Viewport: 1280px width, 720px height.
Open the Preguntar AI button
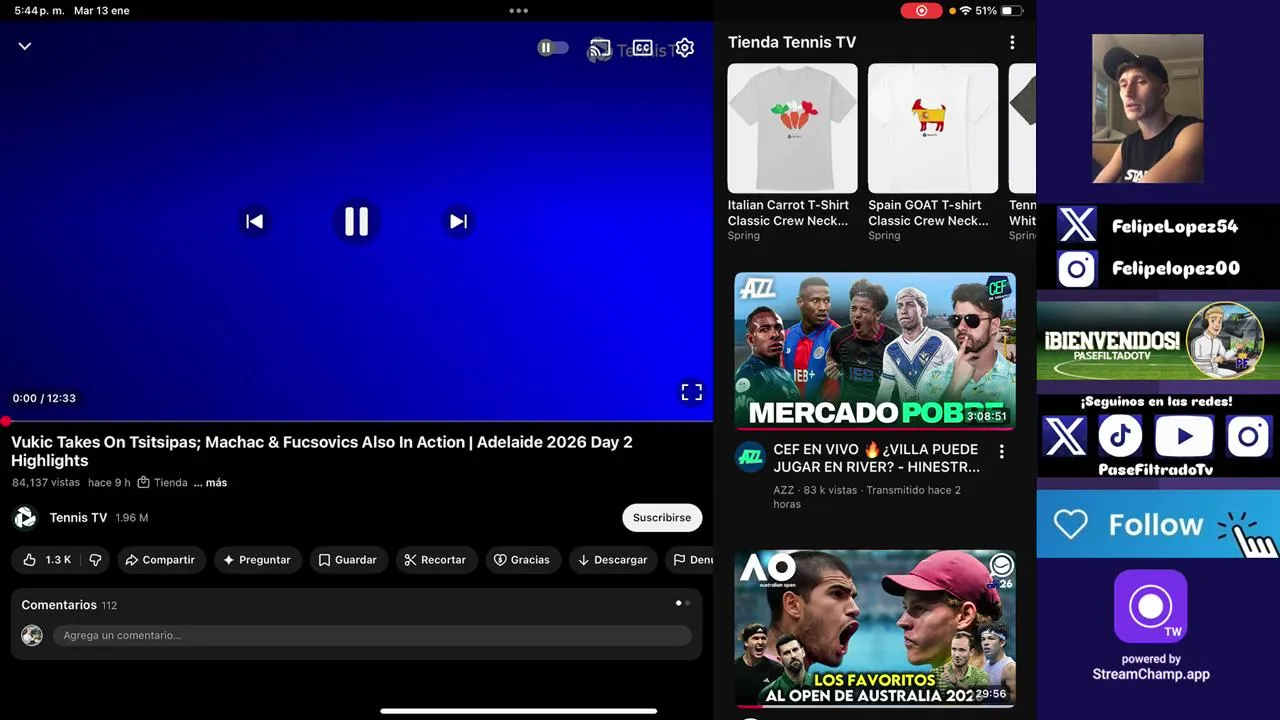click(x=256, y=560)
